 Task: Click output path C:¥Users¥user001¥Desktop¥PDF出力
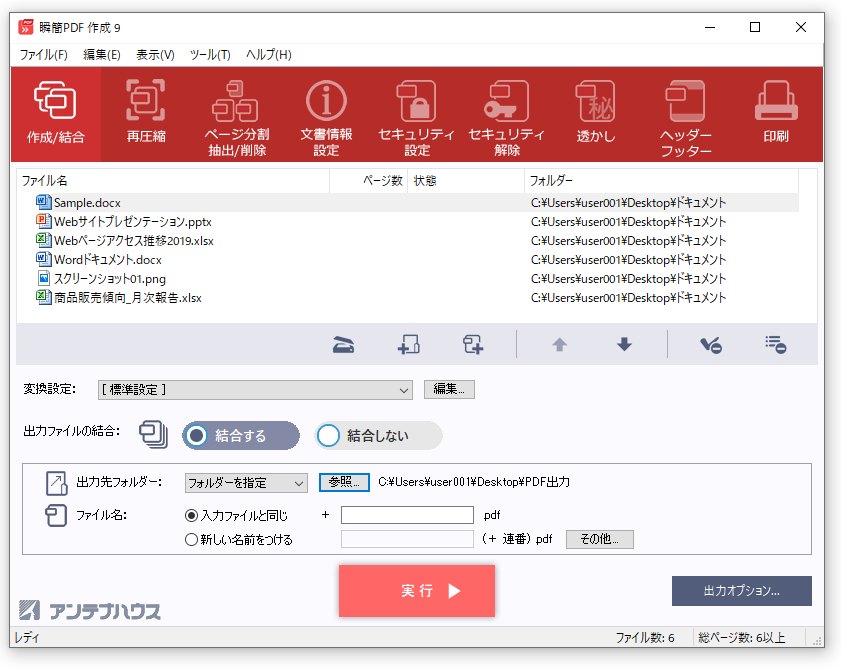(x=474, y=482)
